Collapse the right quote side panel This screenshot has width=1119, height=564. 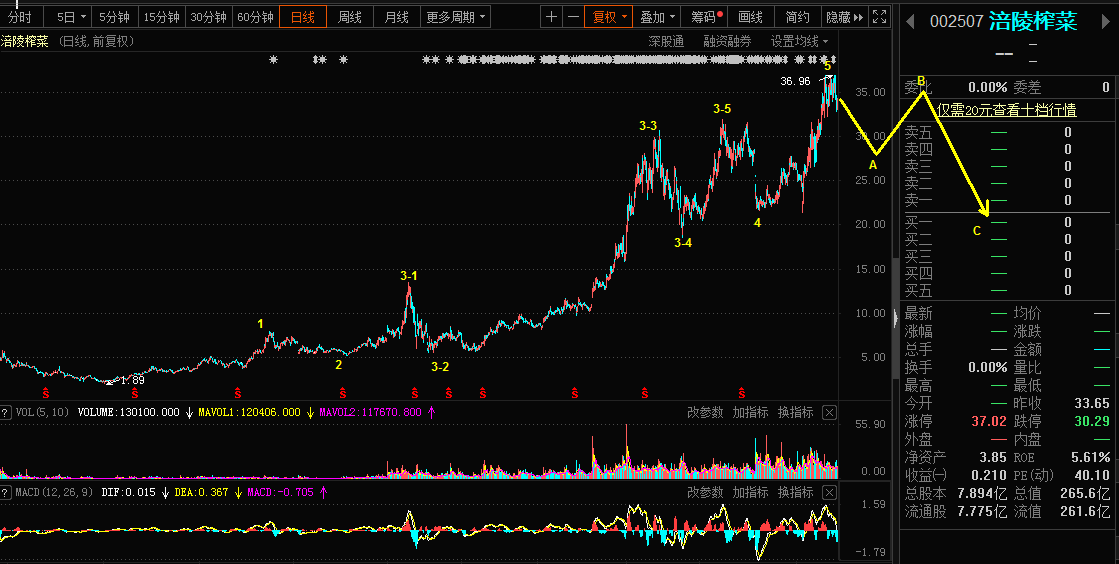pyautogui.click(x=895, y=318)
